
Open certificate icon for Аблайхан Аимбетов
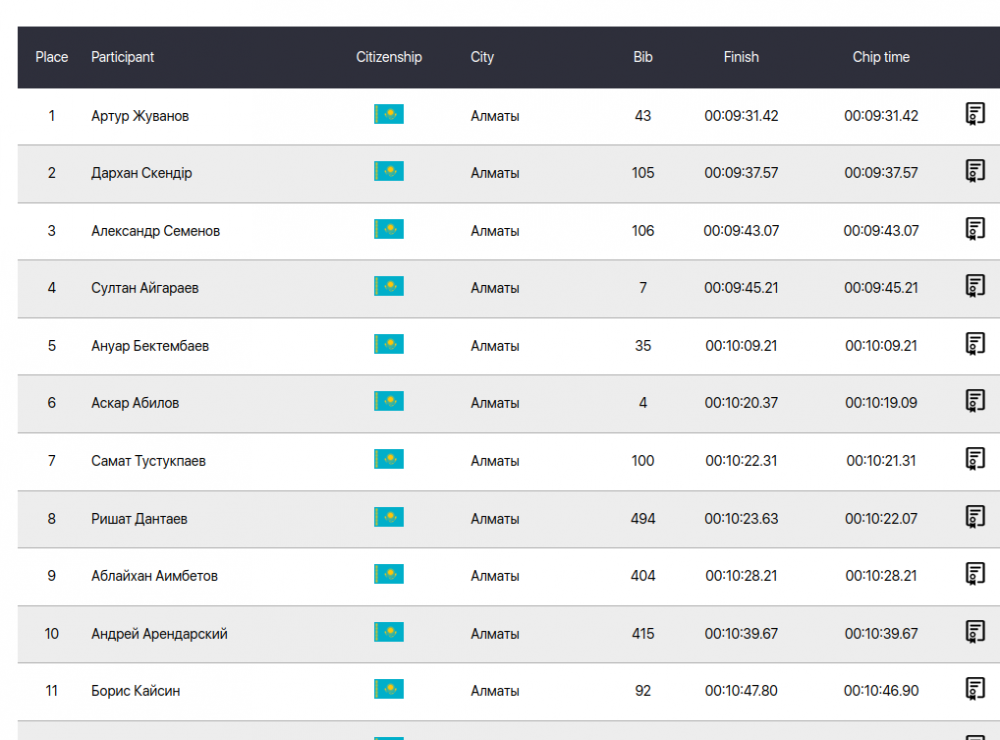pos(975,574)
